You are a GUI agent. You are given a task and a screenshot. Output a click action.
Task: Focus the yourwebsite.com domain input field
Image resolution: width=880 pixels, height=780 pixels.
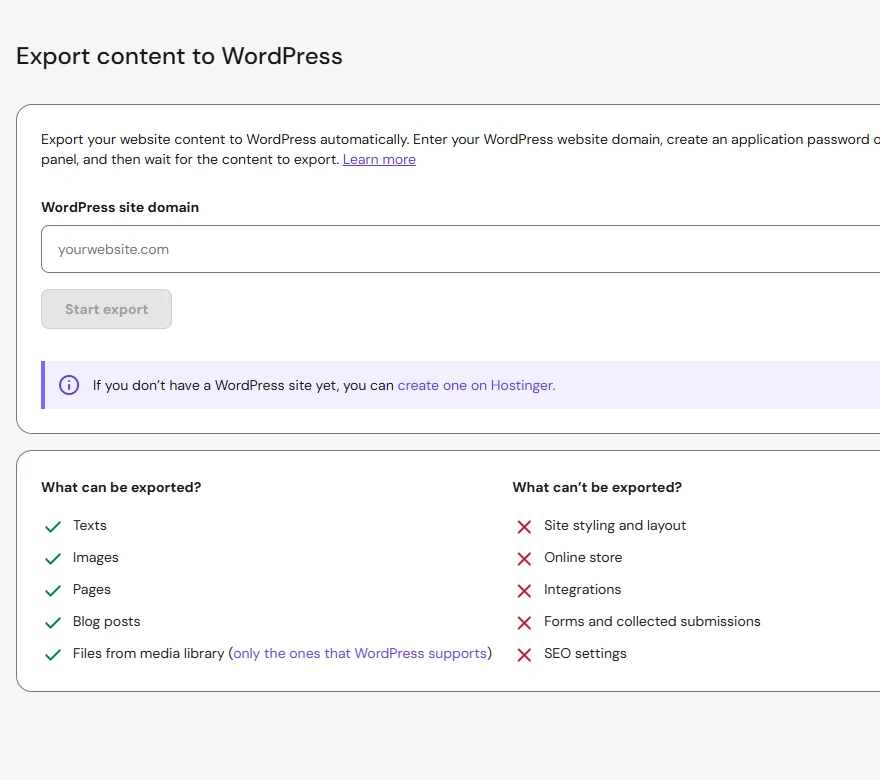click(x=460, y=249)
